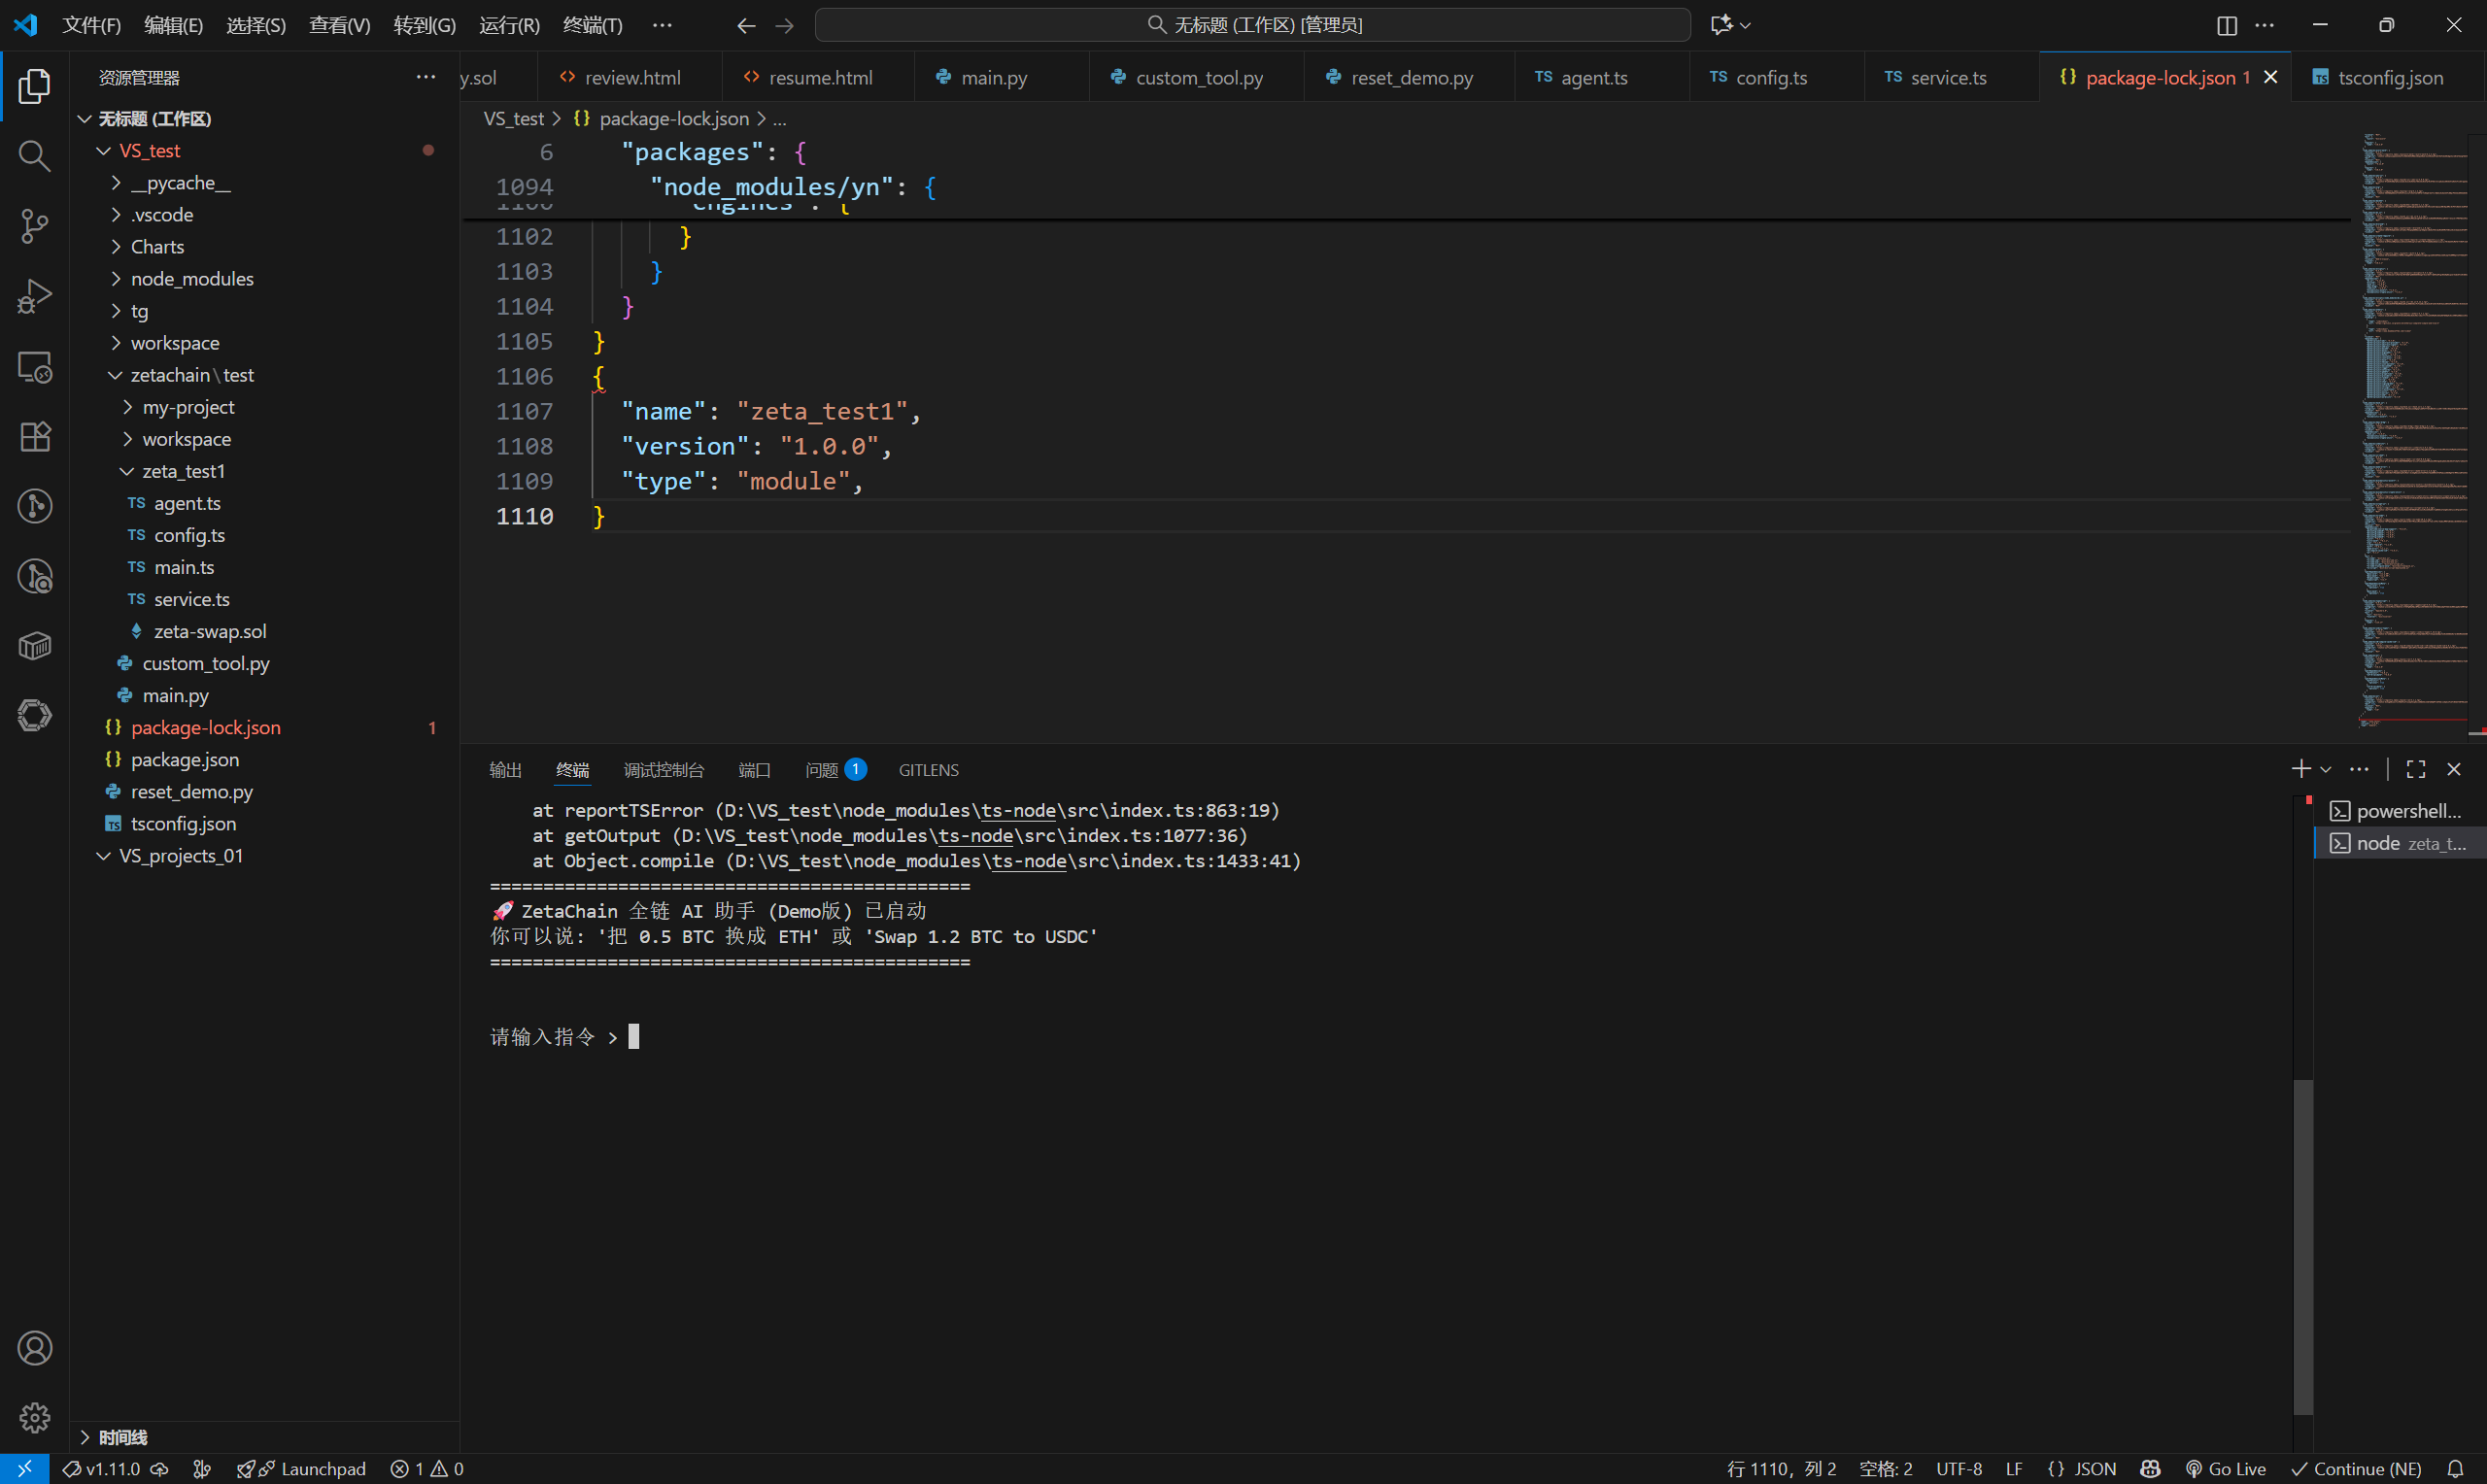The height and width of the screenshot is (1484, 2487).
Task: Open the Extensions view icon
Action: [x=34, y=437]
